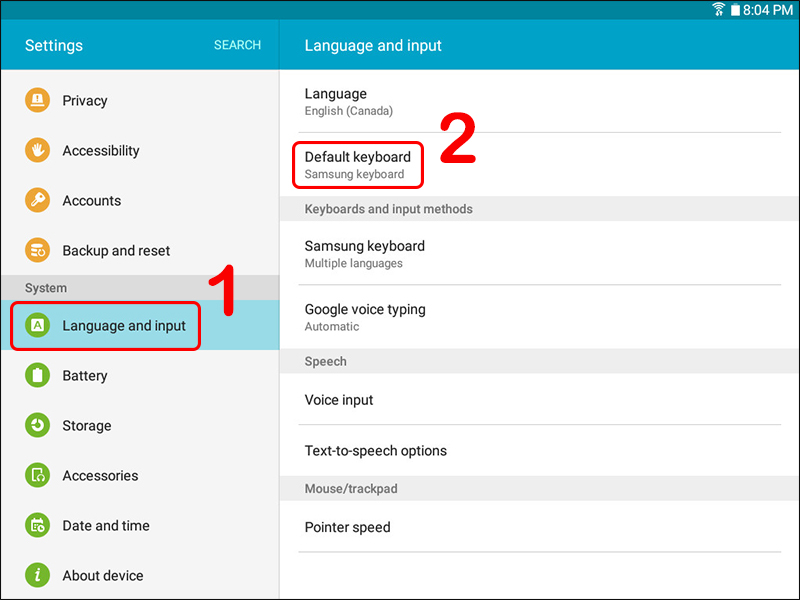Select the Backup and reset icon
The image size is (800, 600).
(37, 250)
